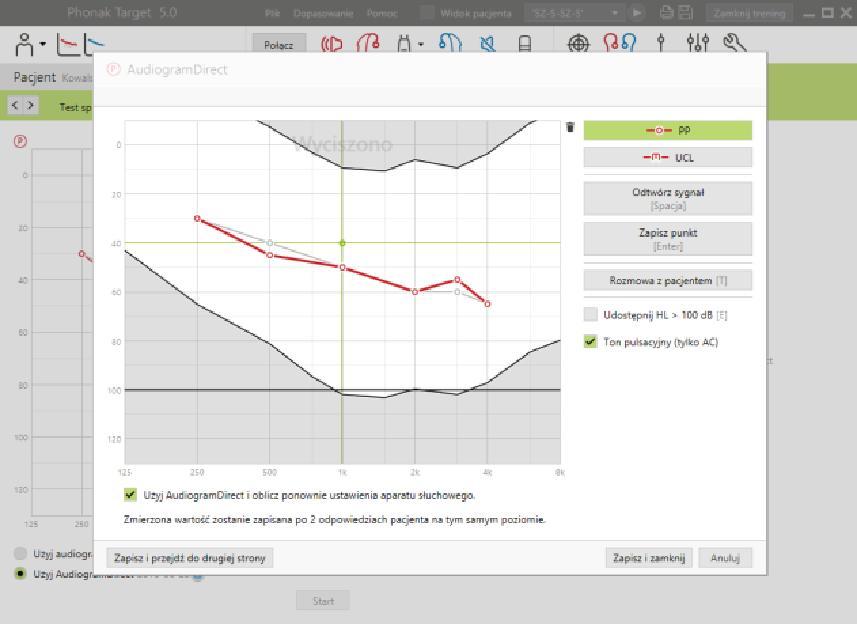Screen dimensions: 857x624
Task: Select the 'UCL' curve button
Action: [667, 157]
